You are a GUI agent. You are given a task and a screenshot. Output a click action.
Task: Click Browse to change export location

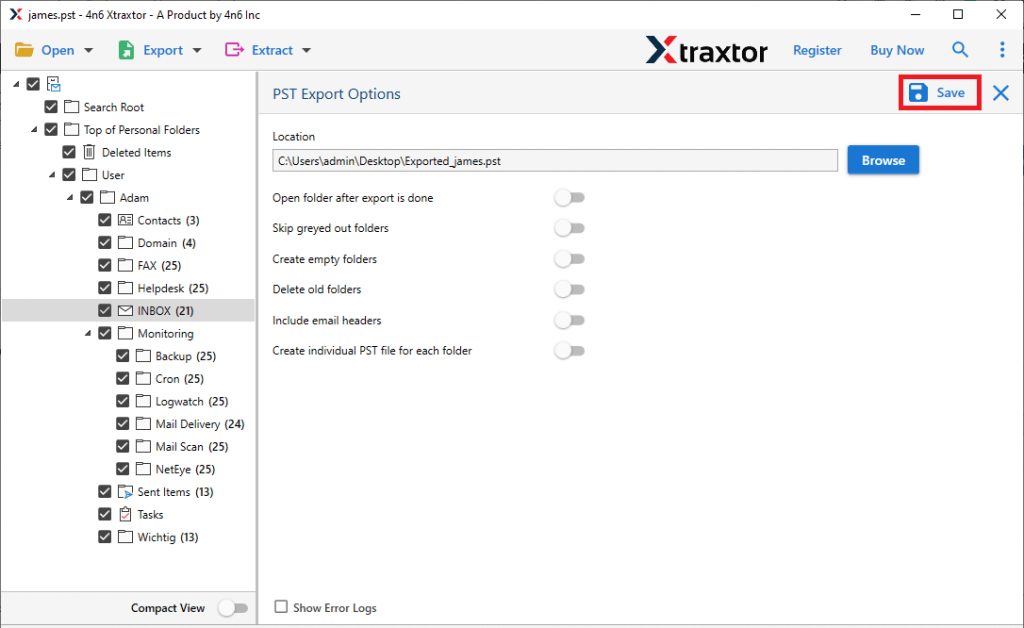point(883,159)
